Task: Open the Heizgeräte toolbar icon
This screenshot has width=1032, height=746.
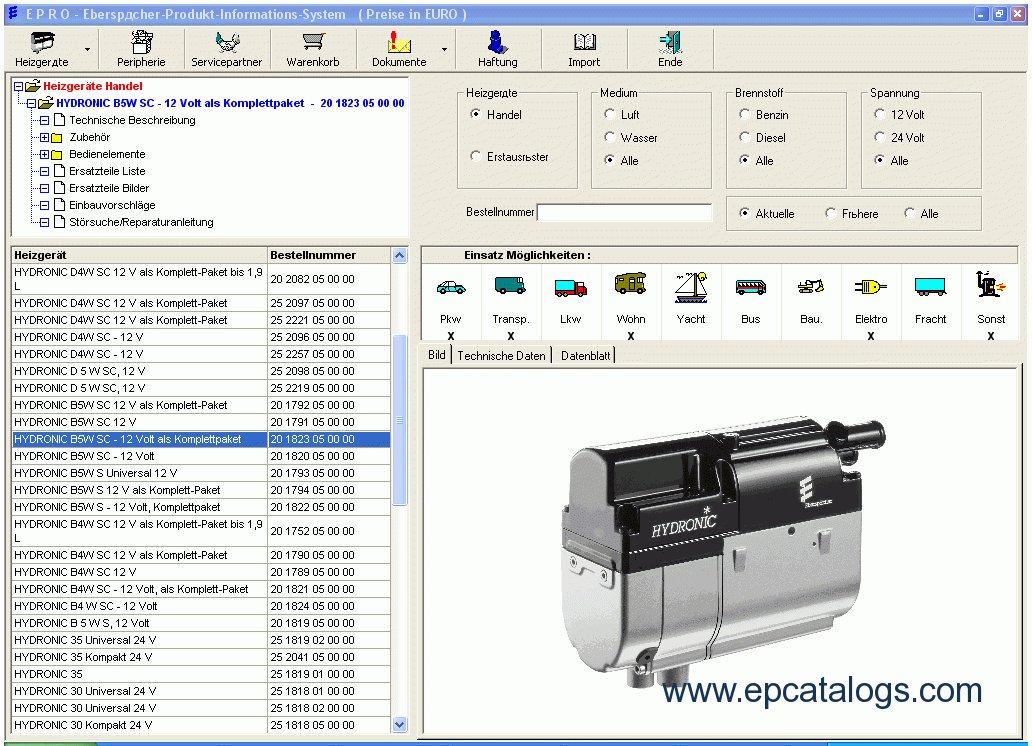Action: [x=42, y=43]
